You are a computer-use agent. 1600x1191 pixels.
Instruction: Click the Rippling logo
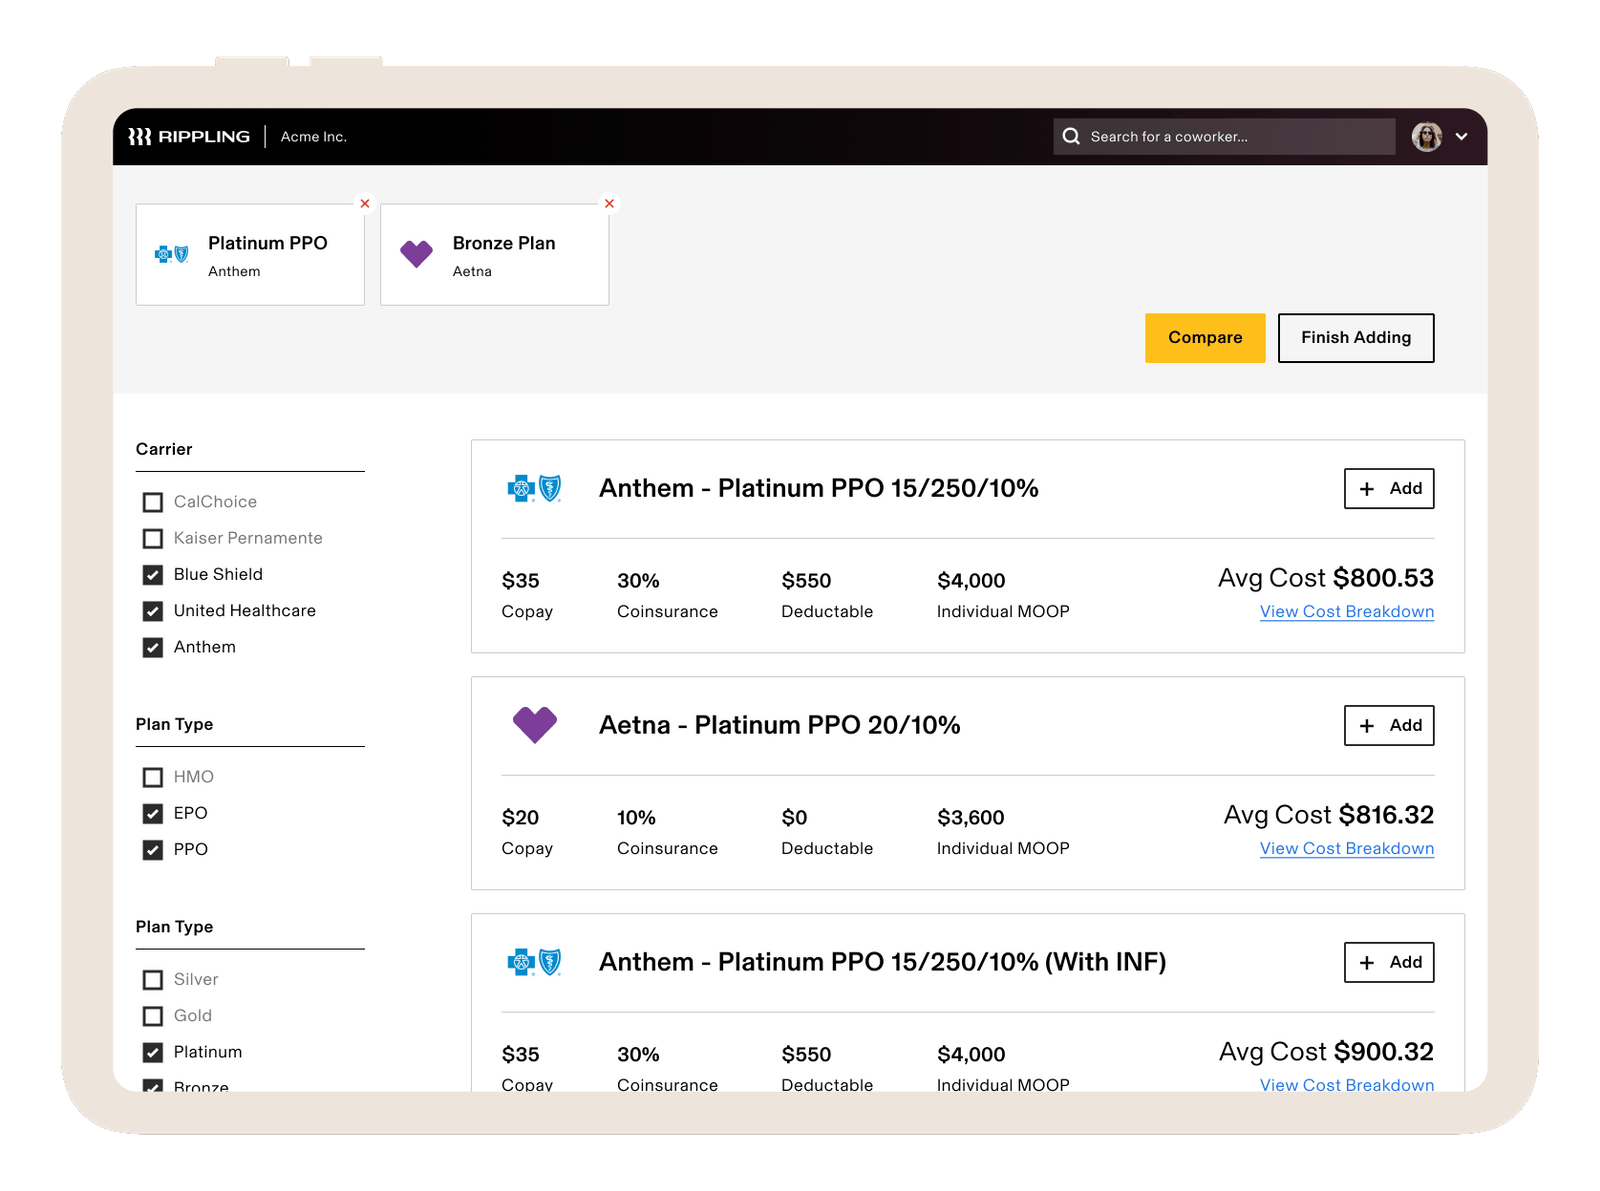tap(190, 136)
